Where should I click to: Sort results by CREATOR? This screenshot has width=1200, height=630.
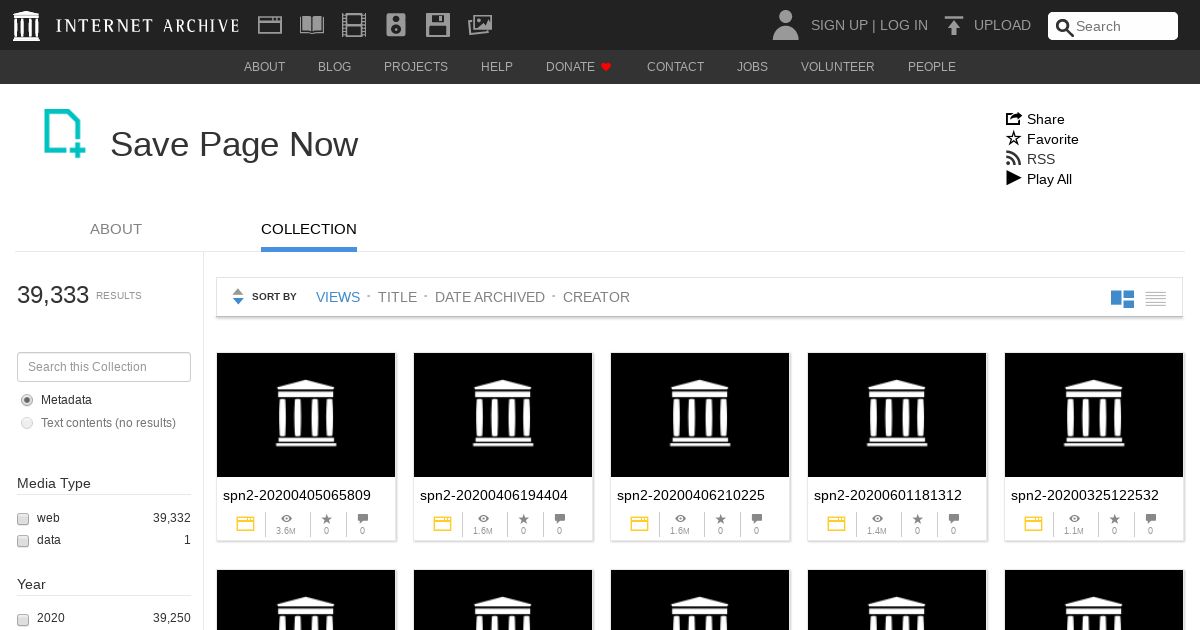click(x=596, y=297)
